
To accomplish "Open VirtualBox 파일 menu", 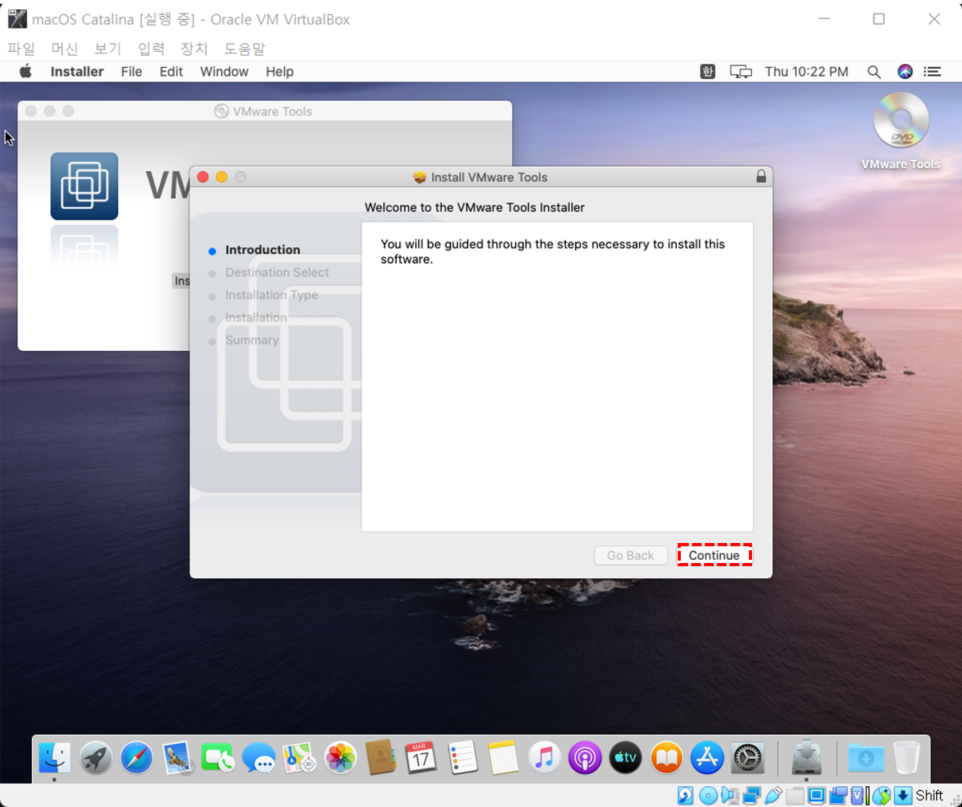I will tap(21, 48).
